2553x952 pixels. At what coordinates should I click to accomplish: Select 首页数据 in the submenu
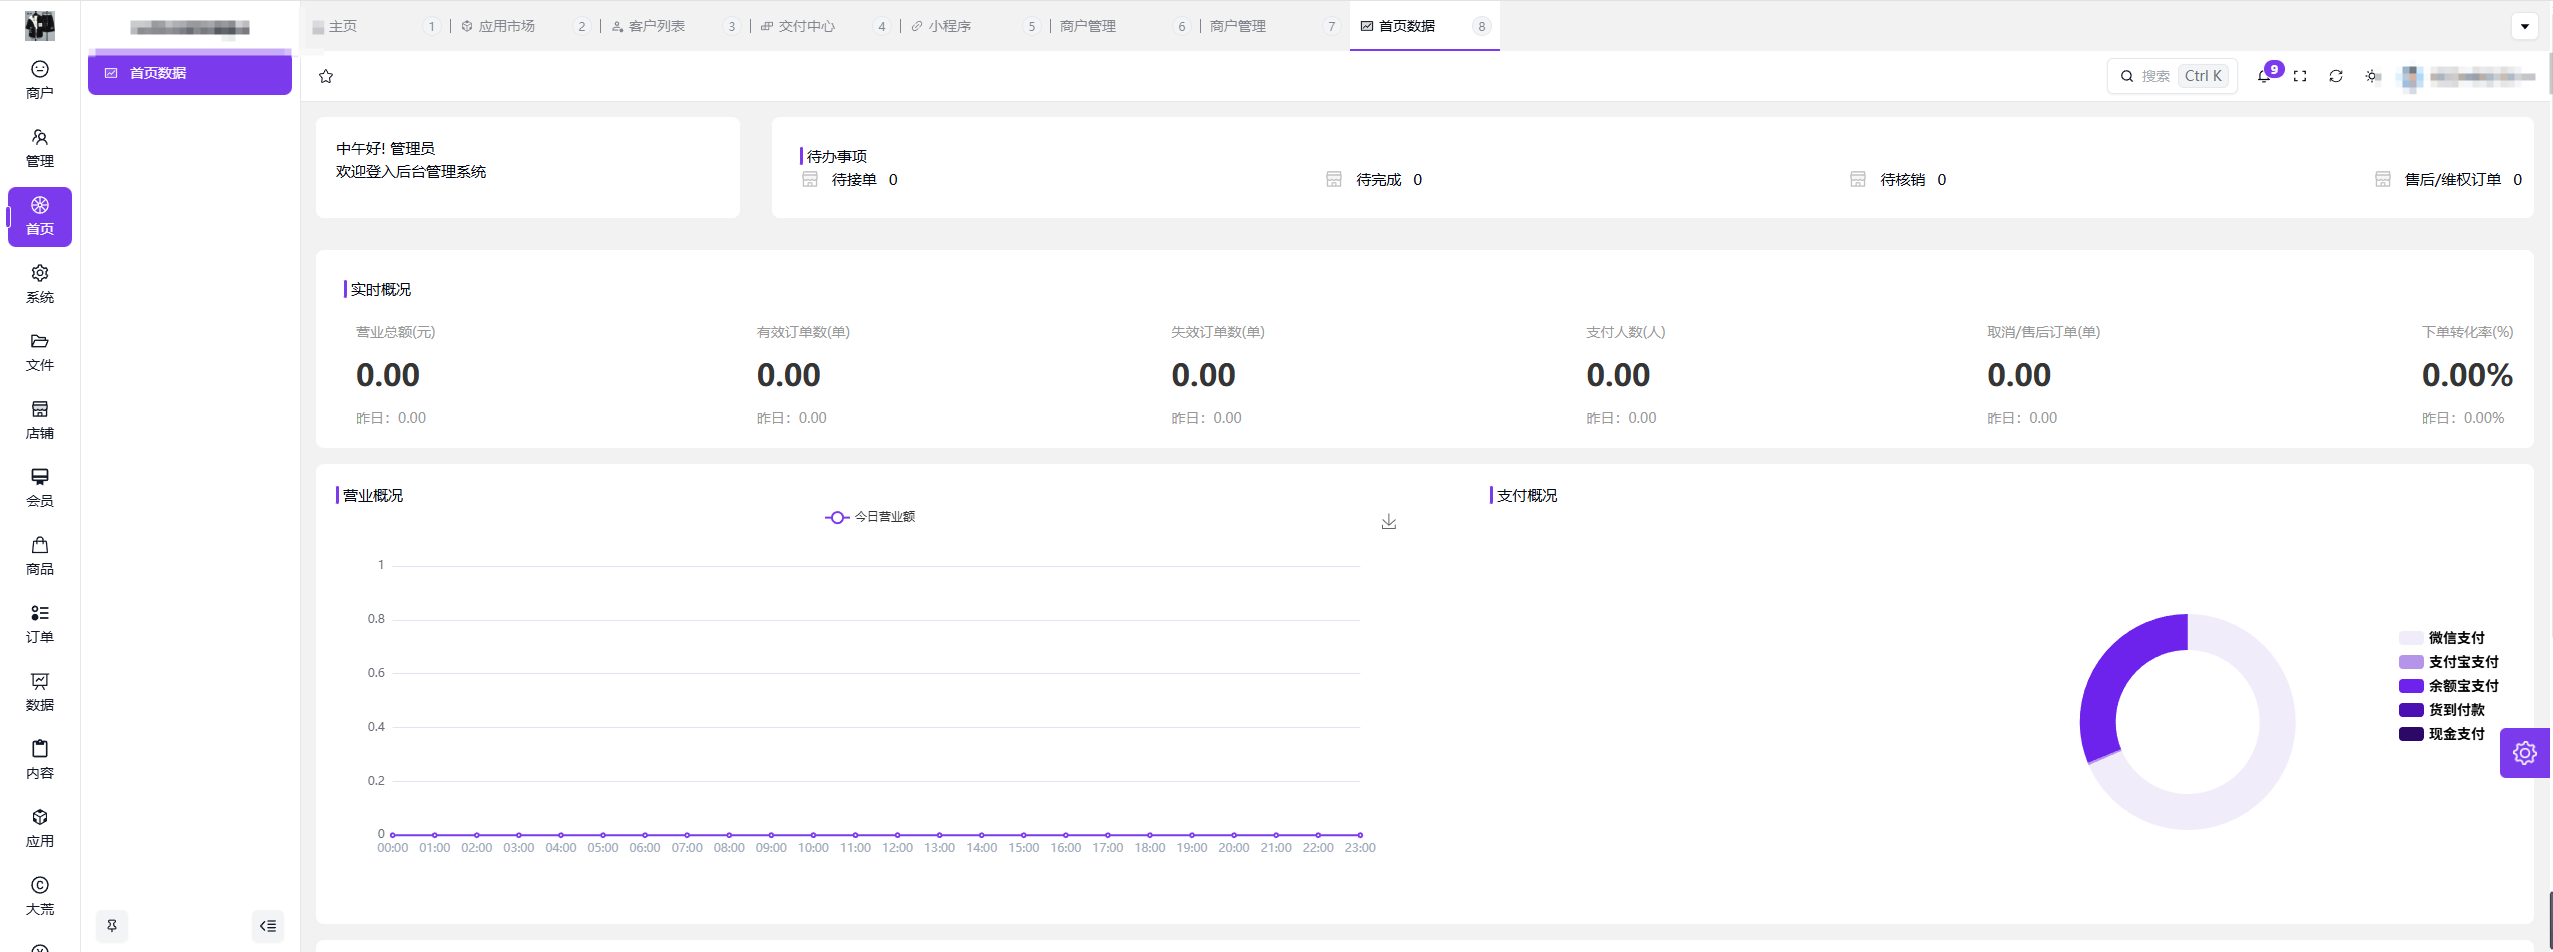pos(190,73)
